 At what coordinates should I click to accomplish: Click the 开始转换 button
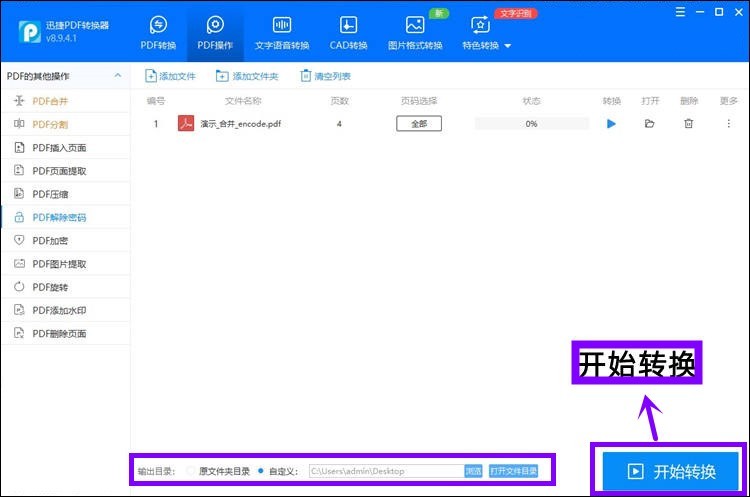pos(670,472)
